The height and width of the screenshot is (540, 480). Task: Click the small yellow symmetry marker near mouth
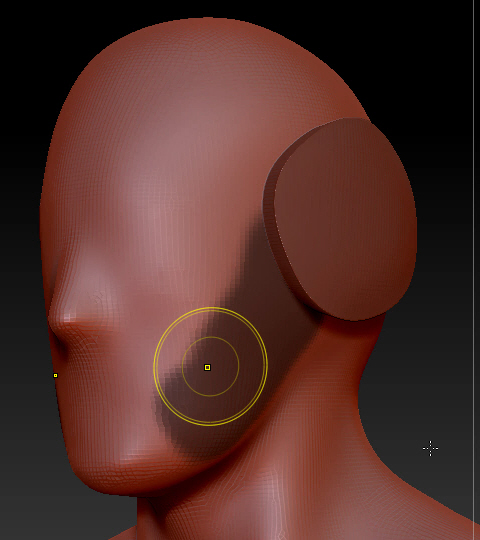click(55, 375)
